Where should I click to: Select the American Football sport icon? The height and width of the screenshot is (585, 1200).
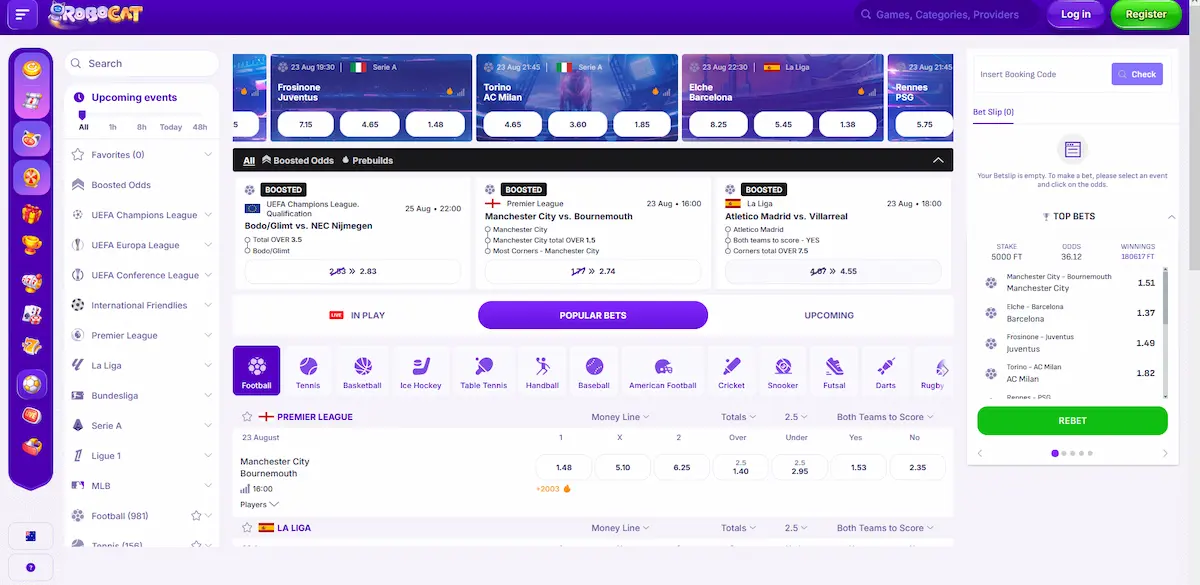point(662,370)
